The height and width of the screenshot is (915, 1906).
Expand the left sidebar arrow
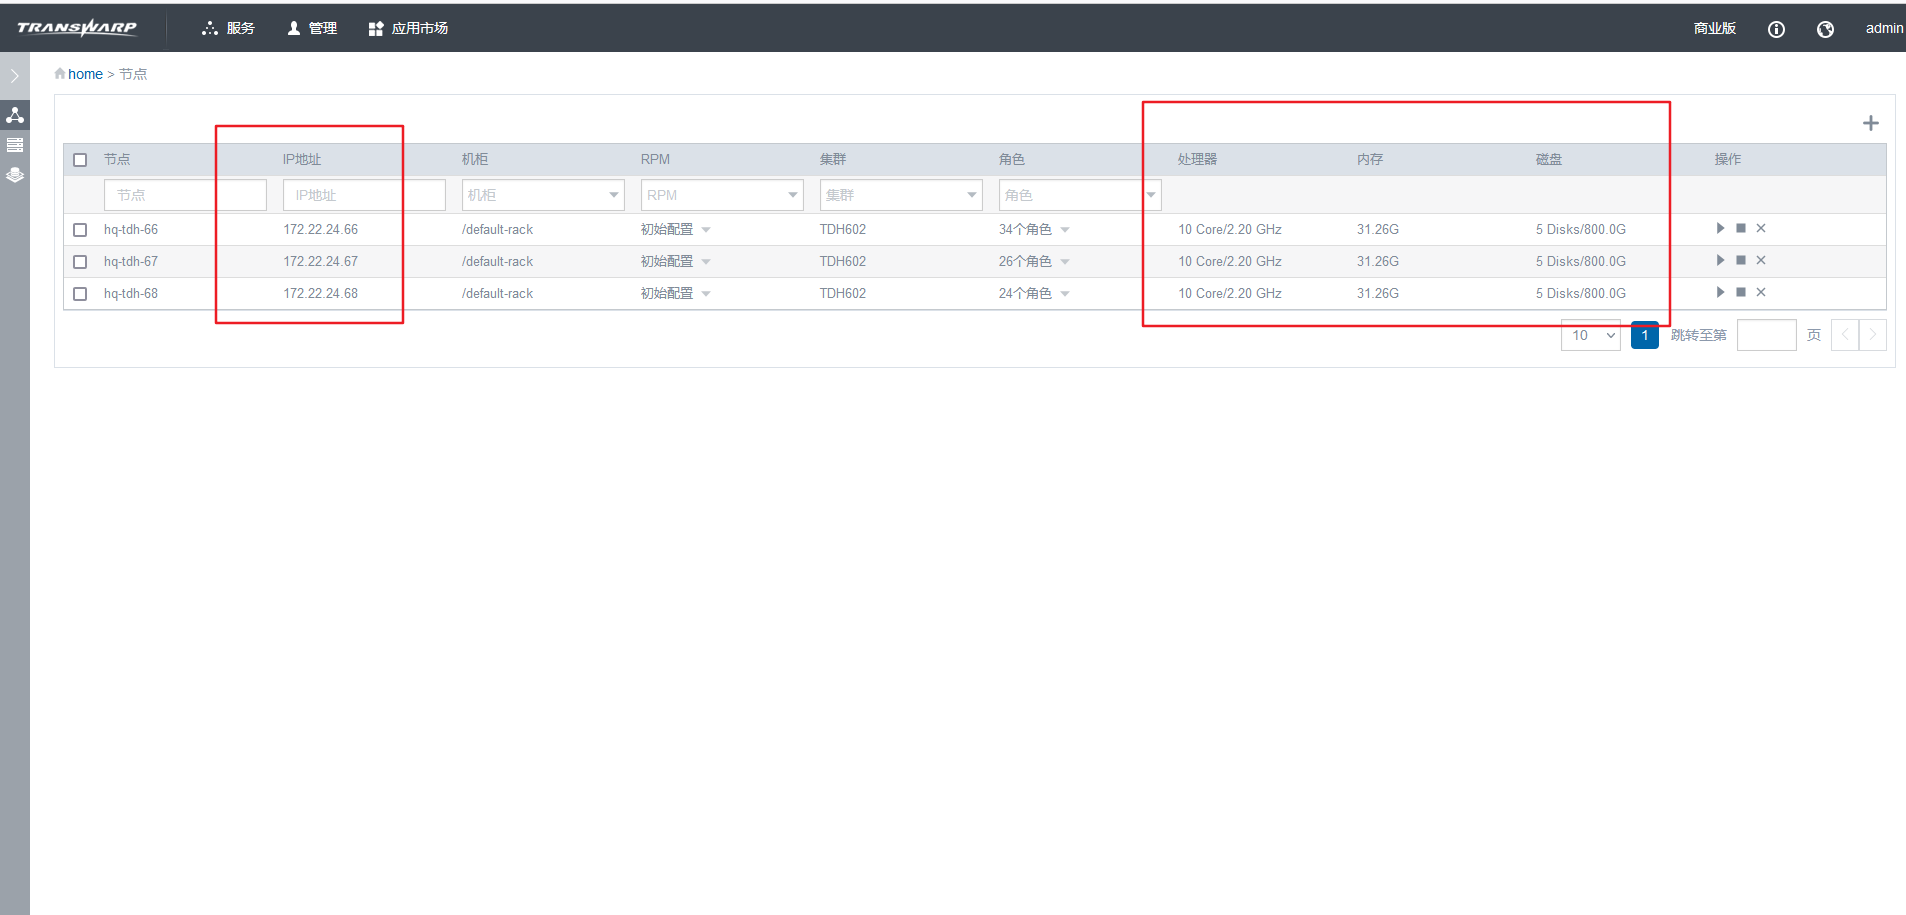(14, 76)
